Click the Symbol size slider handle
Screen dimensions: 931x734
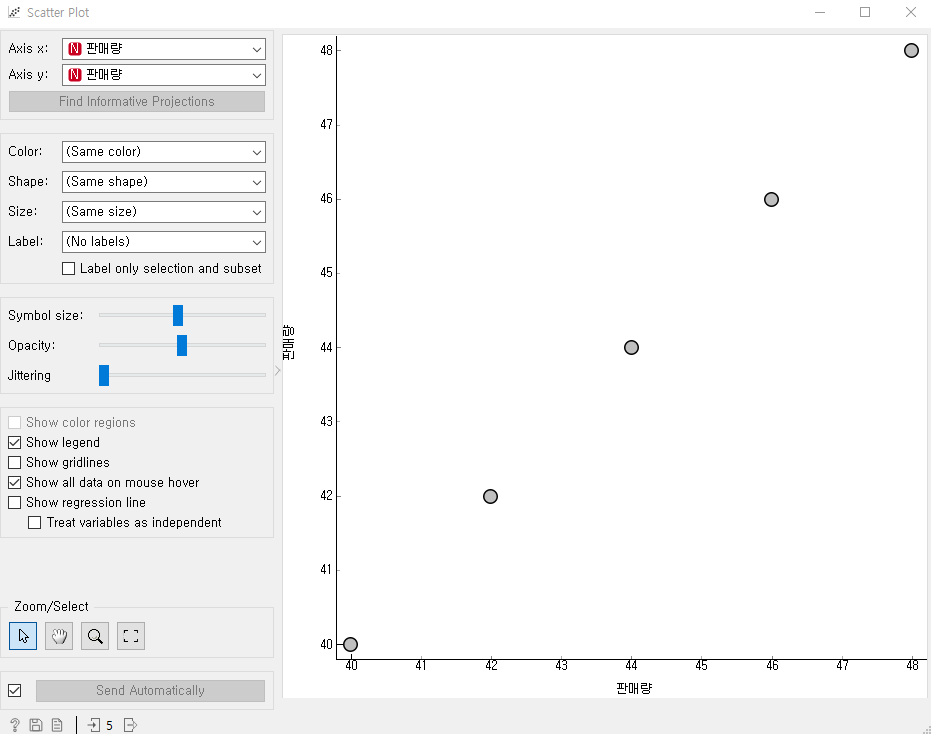pyautogui.click(x=178, y=315)
